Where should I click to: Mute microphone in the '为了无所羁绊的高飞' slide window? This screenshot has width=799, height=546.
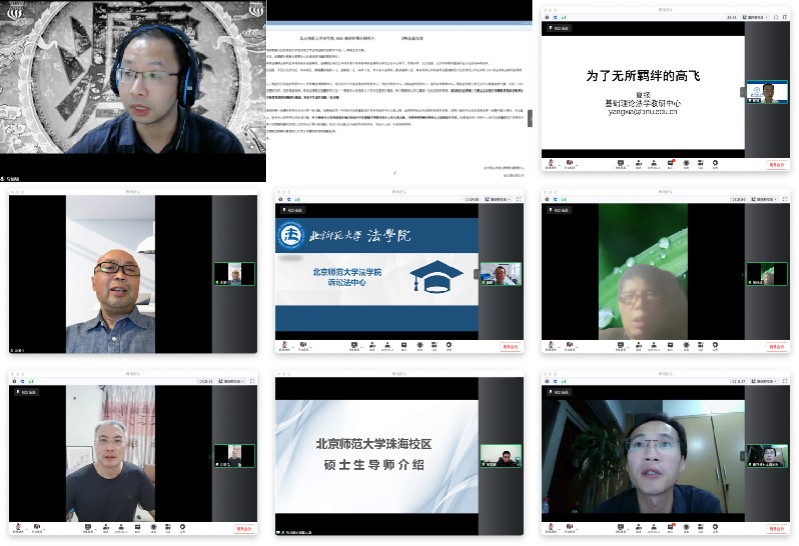pyautogui.click(x=548, y=163)
